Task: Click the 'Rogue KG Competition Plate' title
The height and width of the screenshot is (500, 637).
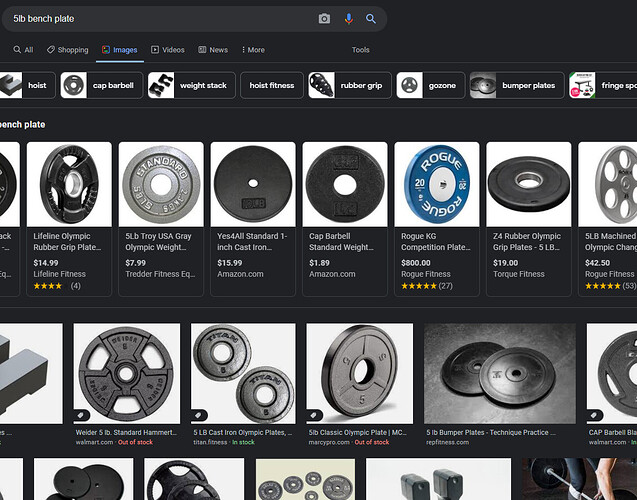Action: pyautogui.click(x=436, y=242)
